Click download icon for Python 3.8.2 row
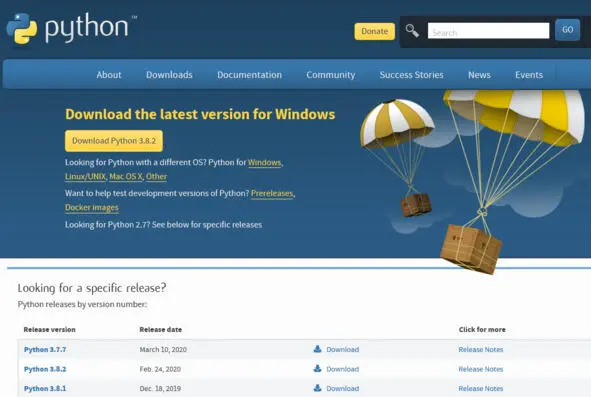591x397 pixels. [317, 368]
